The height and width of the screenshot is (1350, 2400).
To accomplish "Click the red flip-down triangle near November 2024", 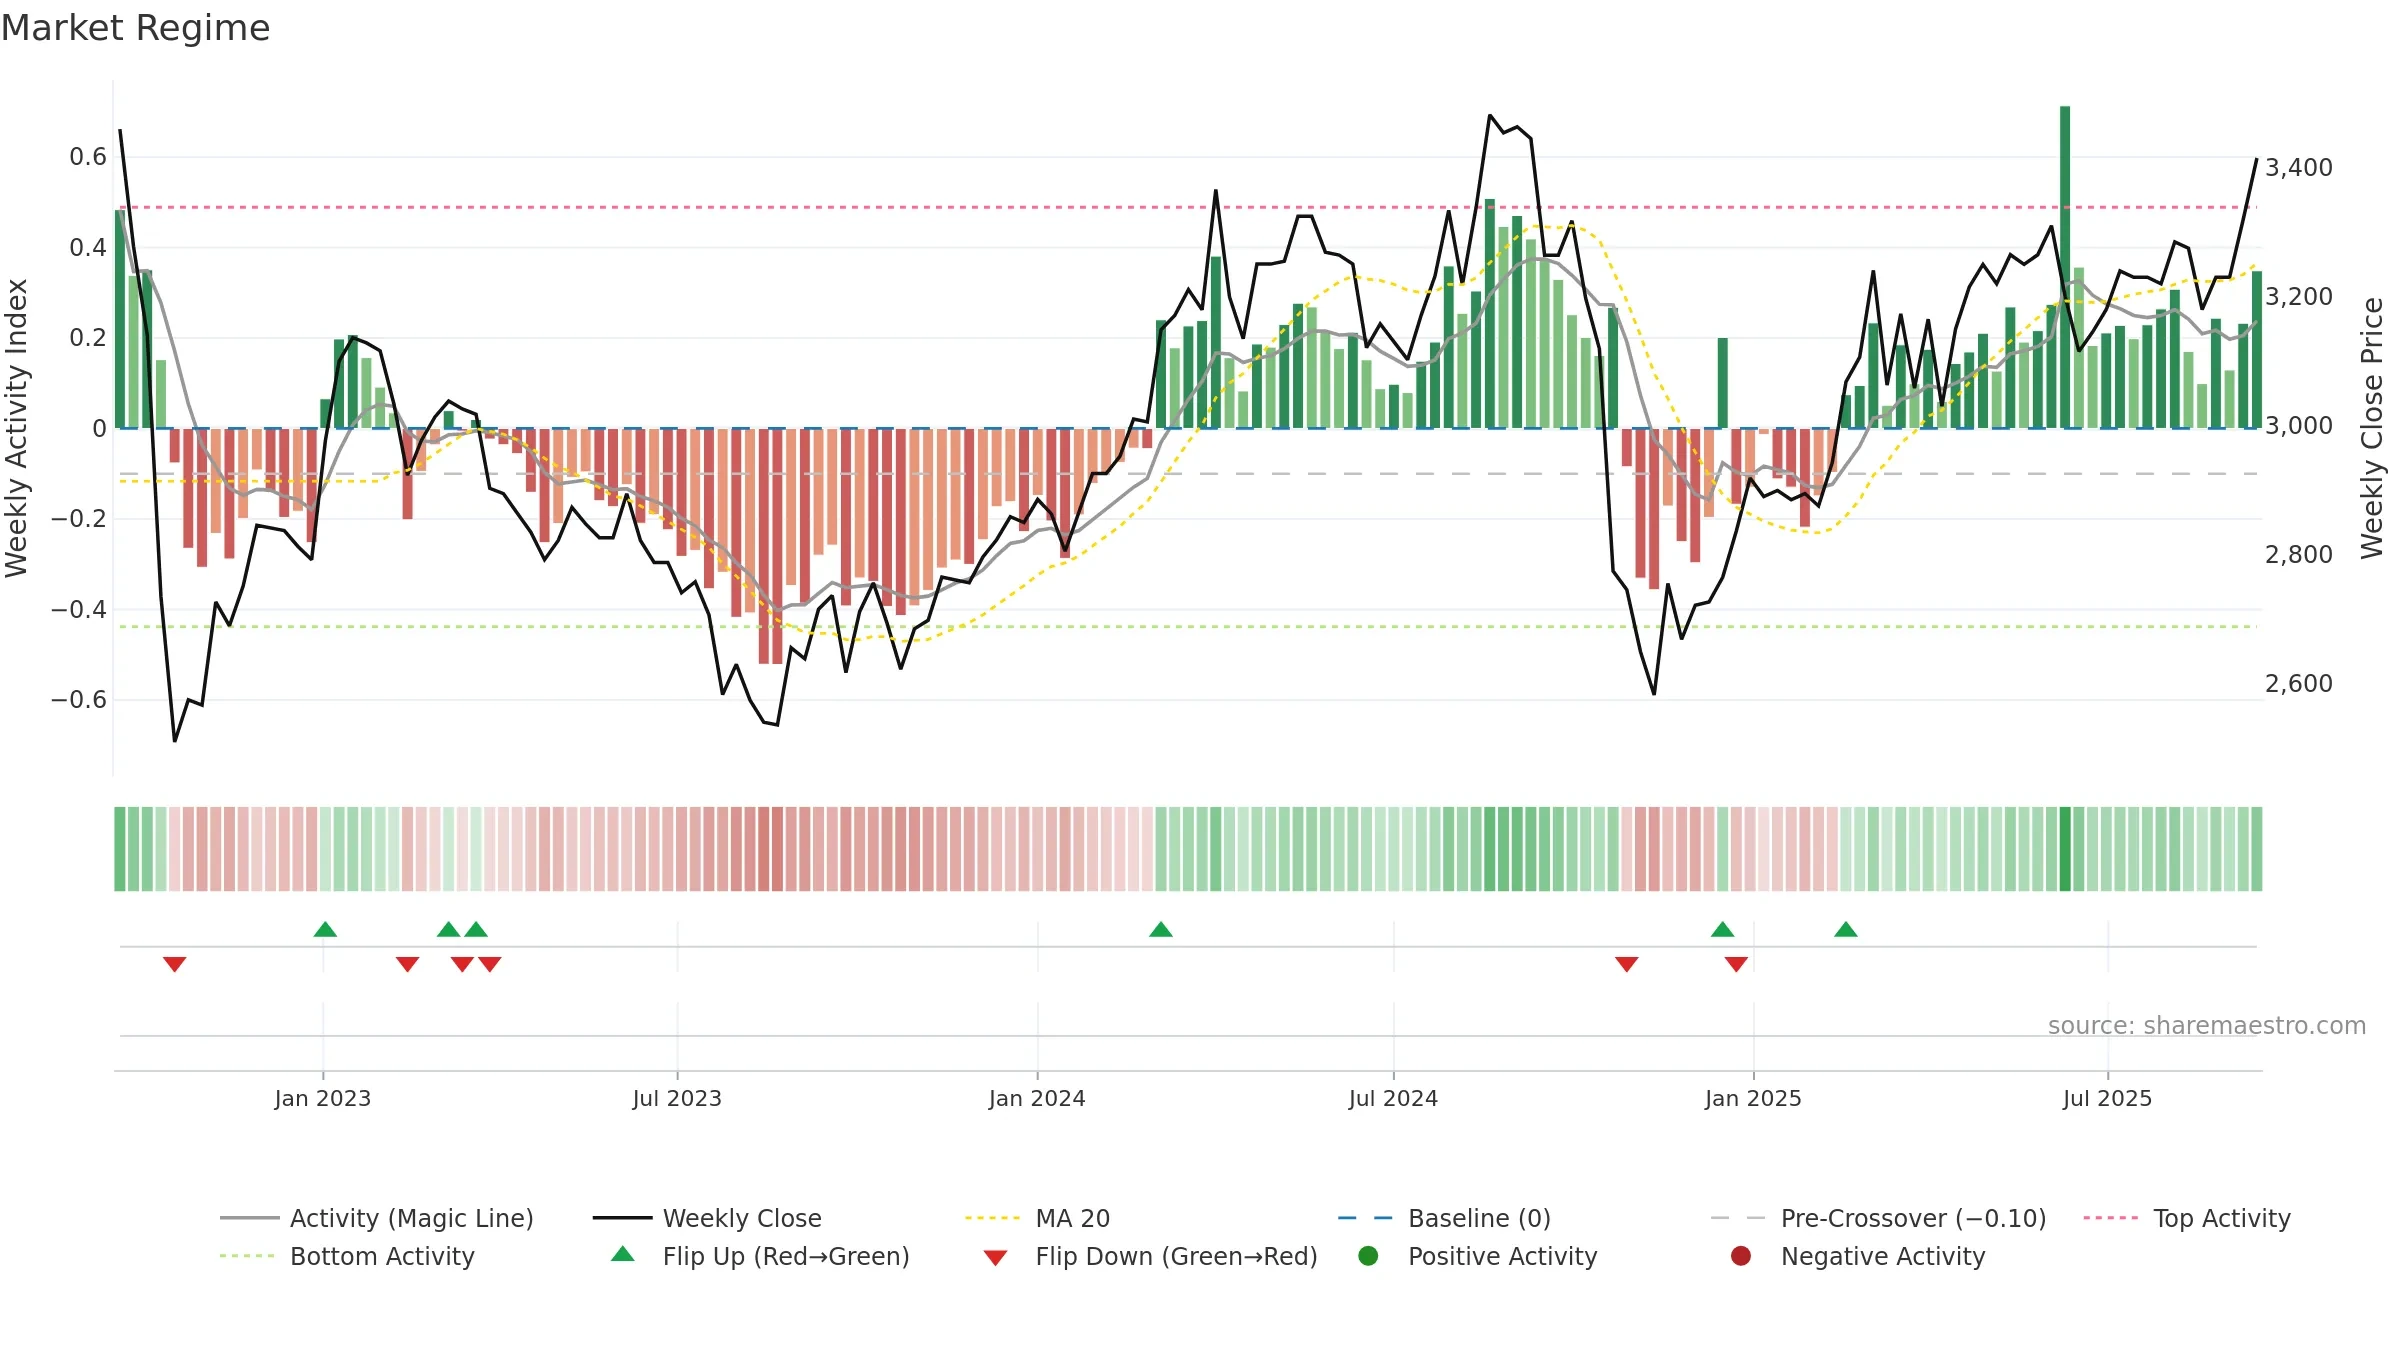I will (x=1627, y=964).
